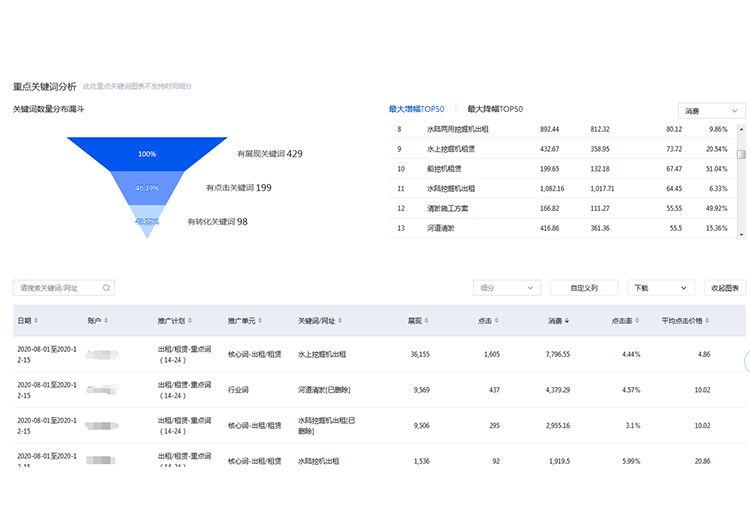Screen dimensions: 750x532
Task: Click the 水陆挖掘机出租 row ranked 11
Action: [450, 188]
